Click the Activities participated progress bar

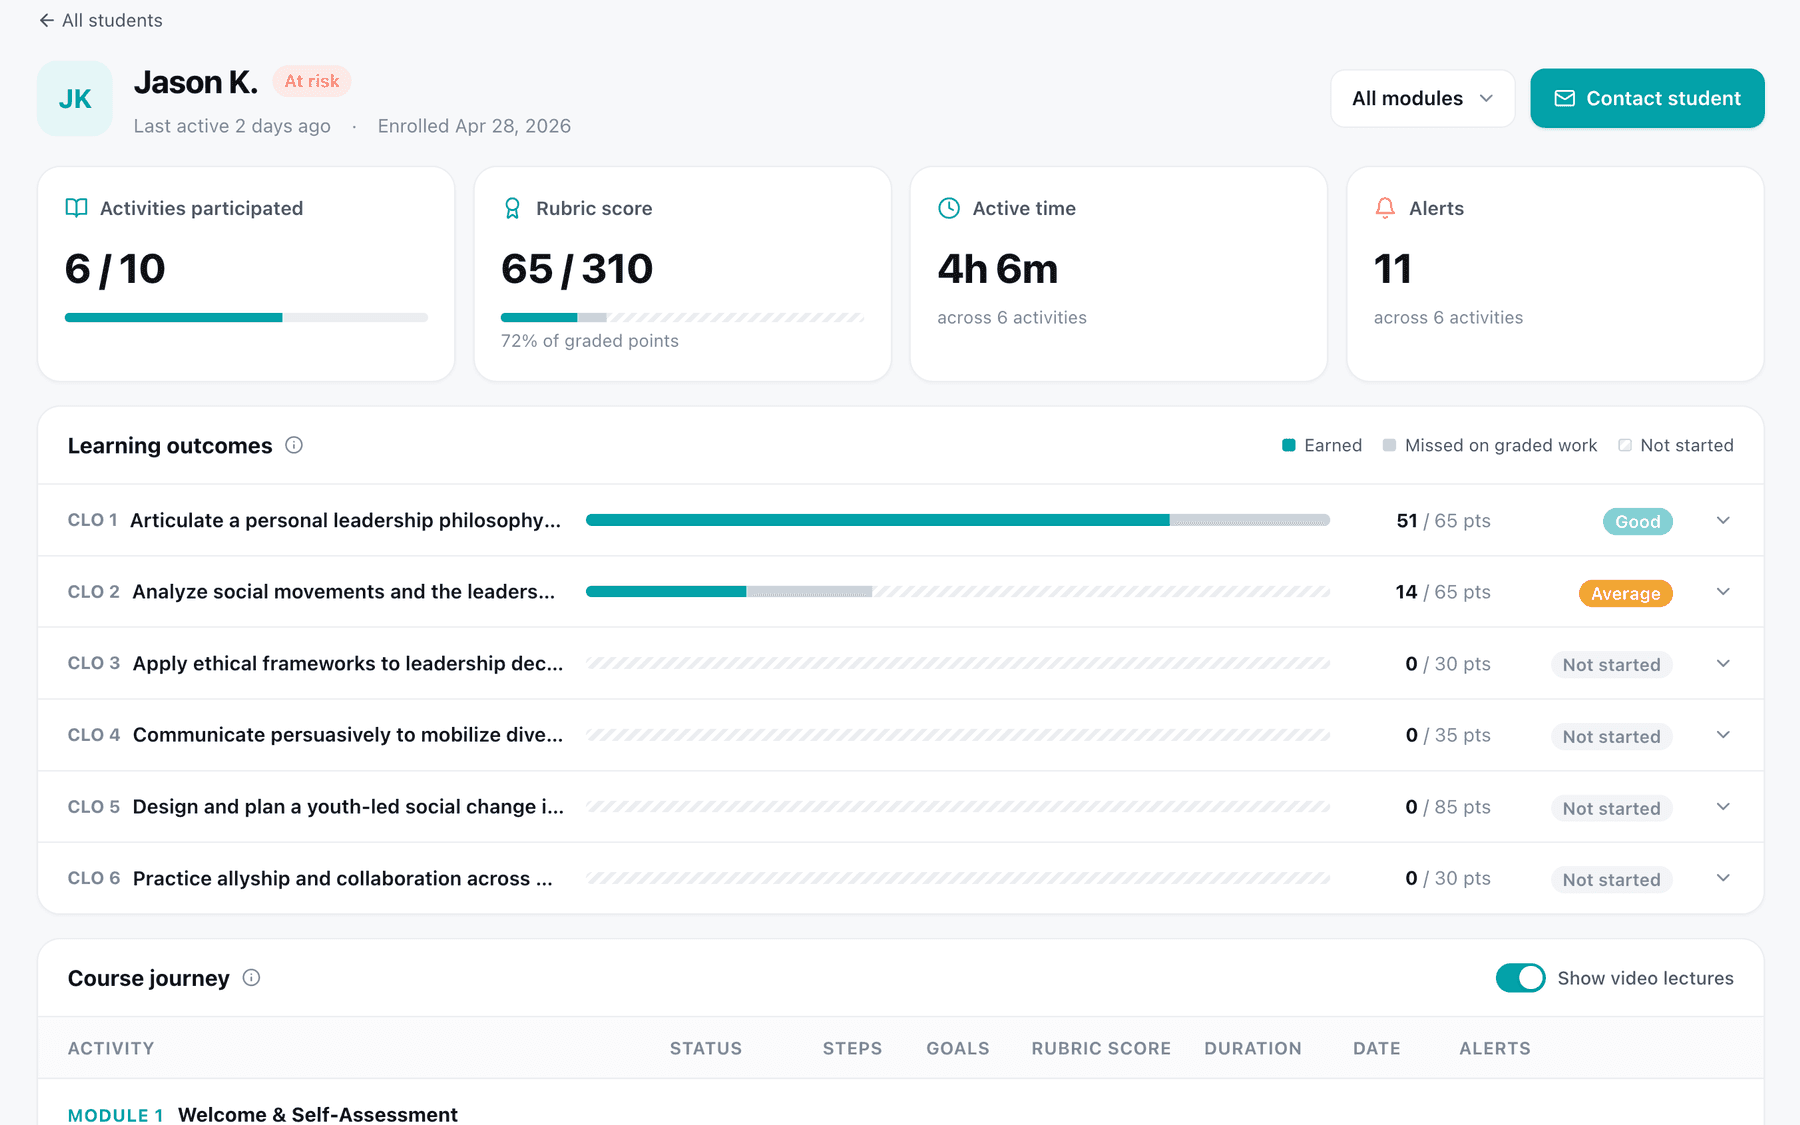click(246, 318)
